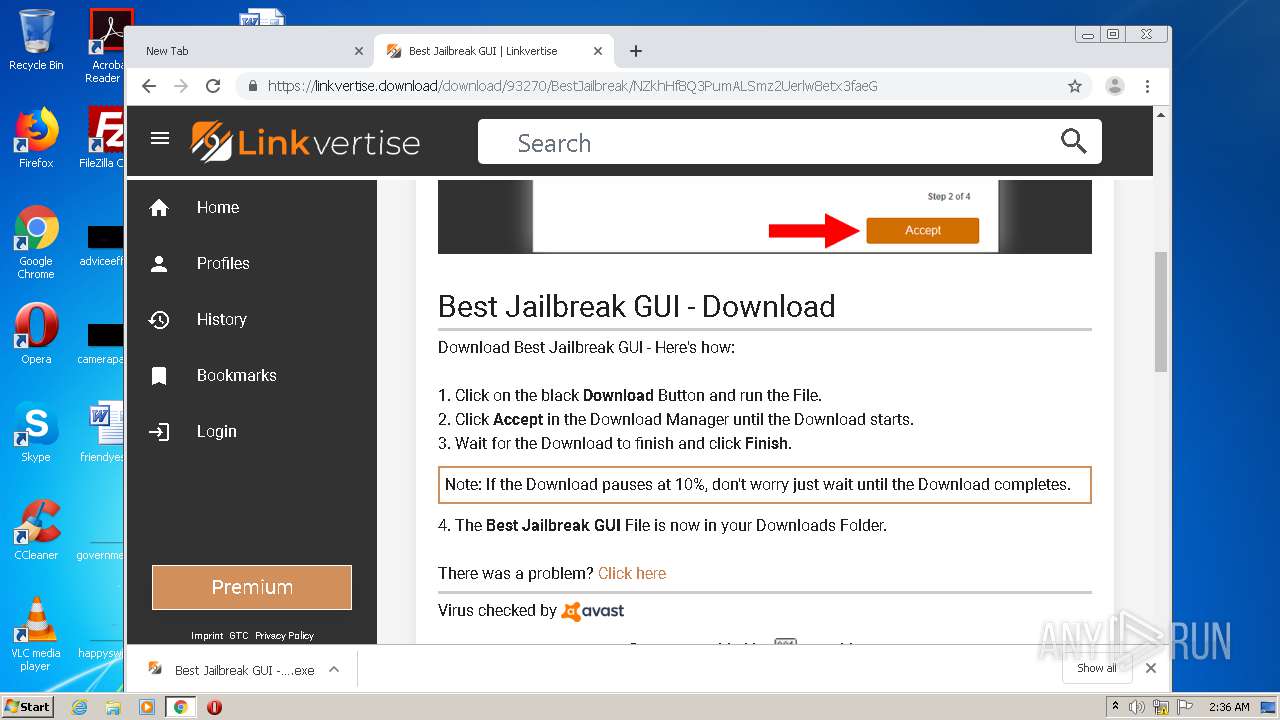Click the Opera icon in taskbar
The width and height of the screenshot is (1280, 720).
tap(214, 707)
